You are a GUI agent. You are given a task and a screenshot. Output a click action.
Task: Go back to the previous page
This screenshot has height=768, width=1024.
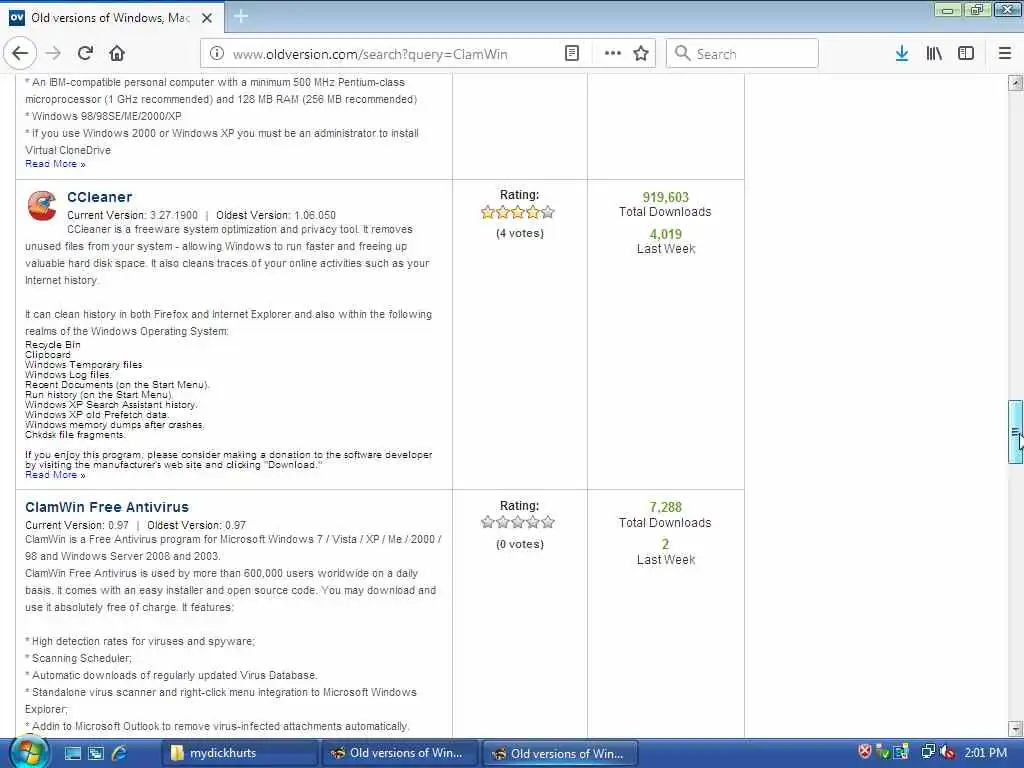pyautogui.click(x=20, y=54)
